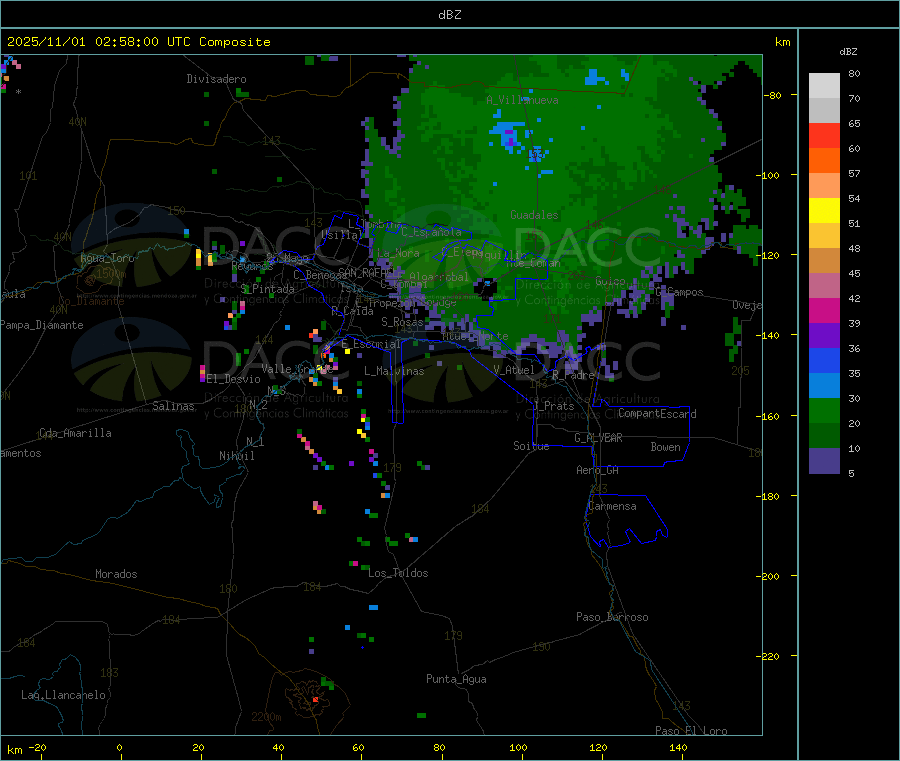Select the V_Atuel label
The width and height of the screenshot is (900, 761).
click(x=514, y=370)
